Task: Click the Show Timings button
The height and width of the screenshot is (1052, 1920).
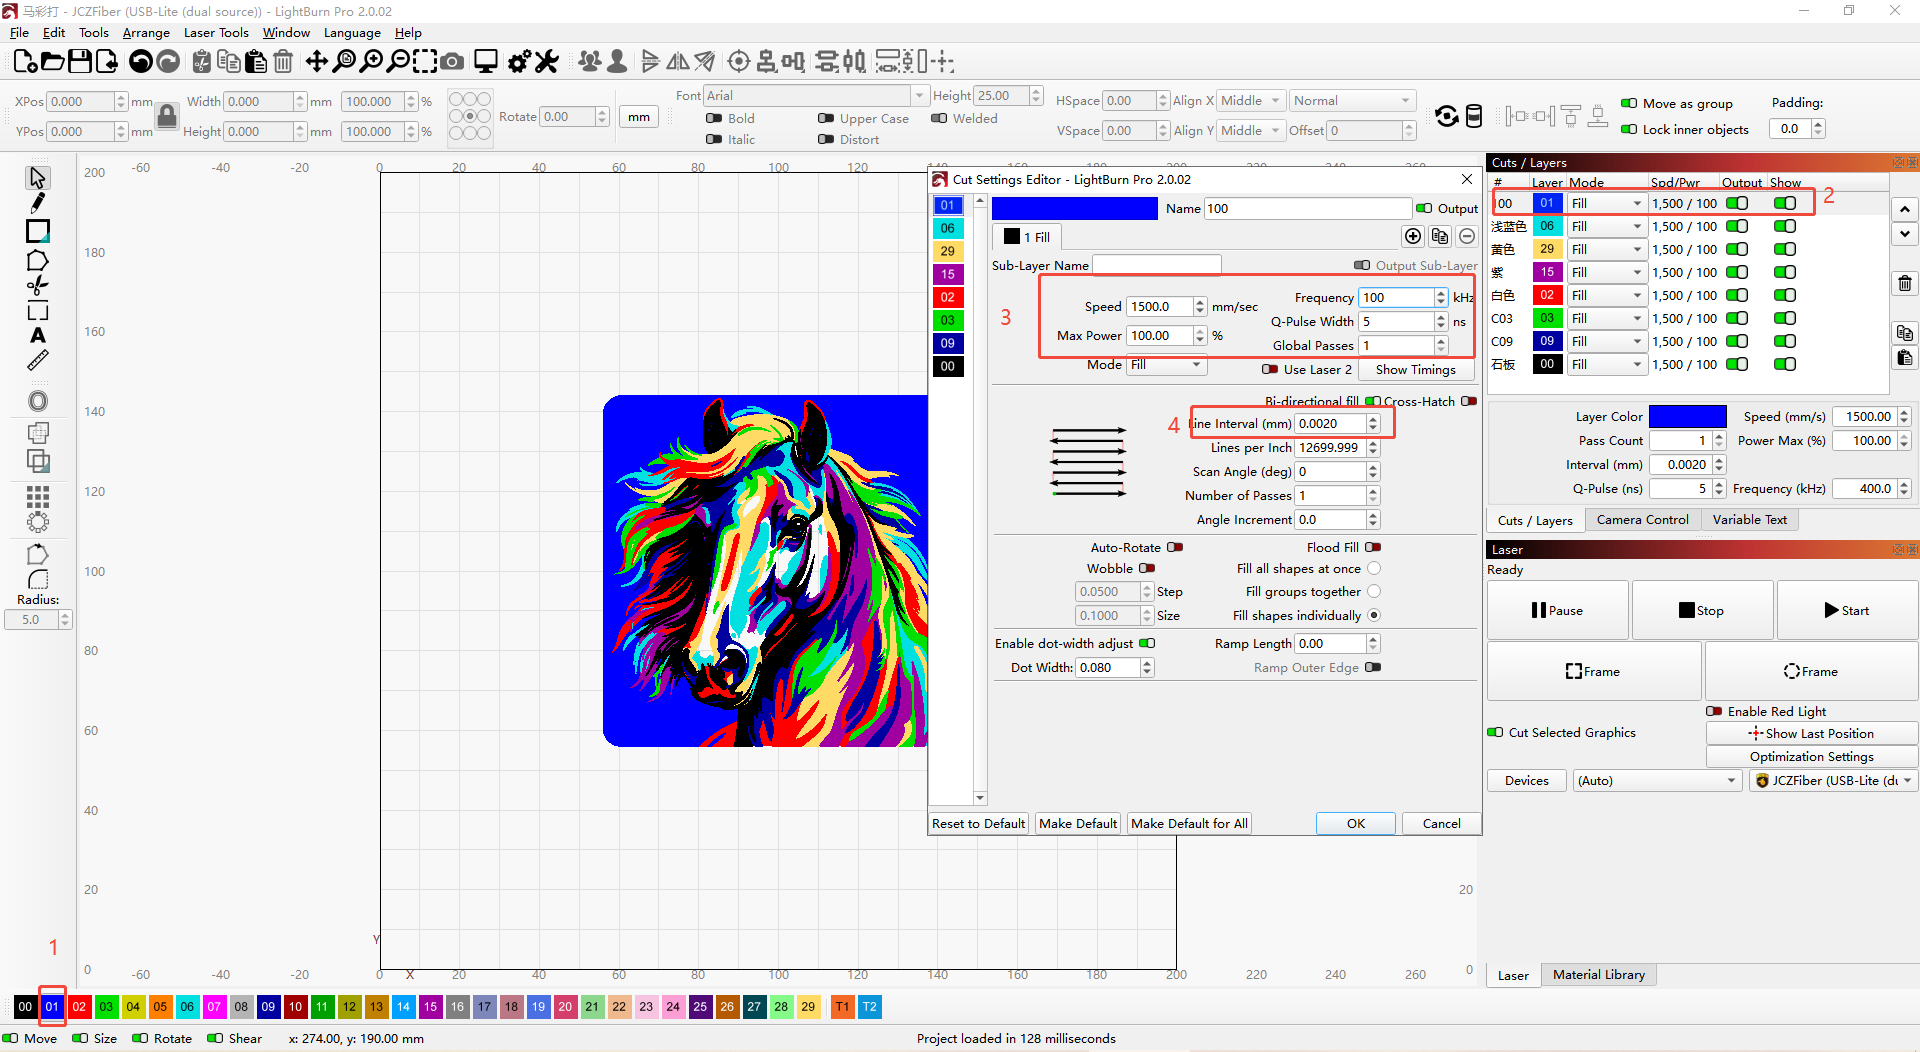Action: [1415, 369]
